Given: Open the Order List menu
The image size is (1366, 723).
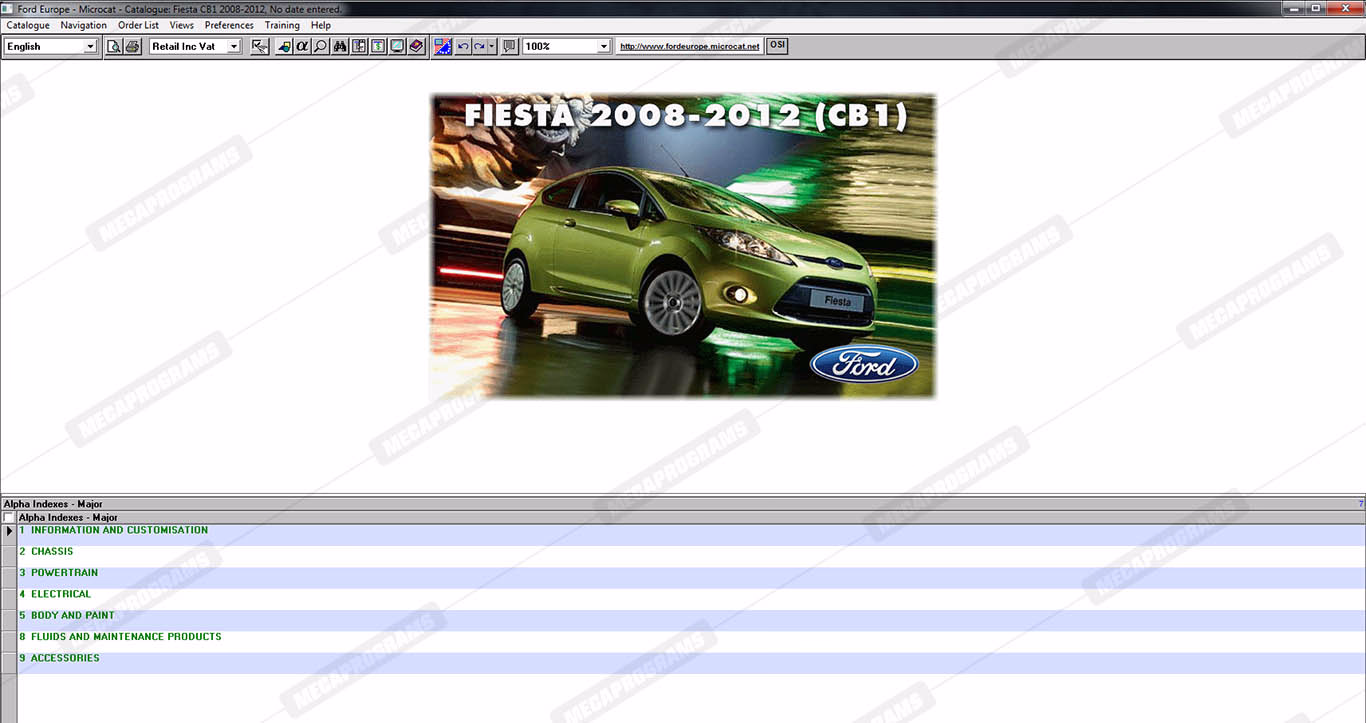Looking at the screenshot, I should click(138, 25).
